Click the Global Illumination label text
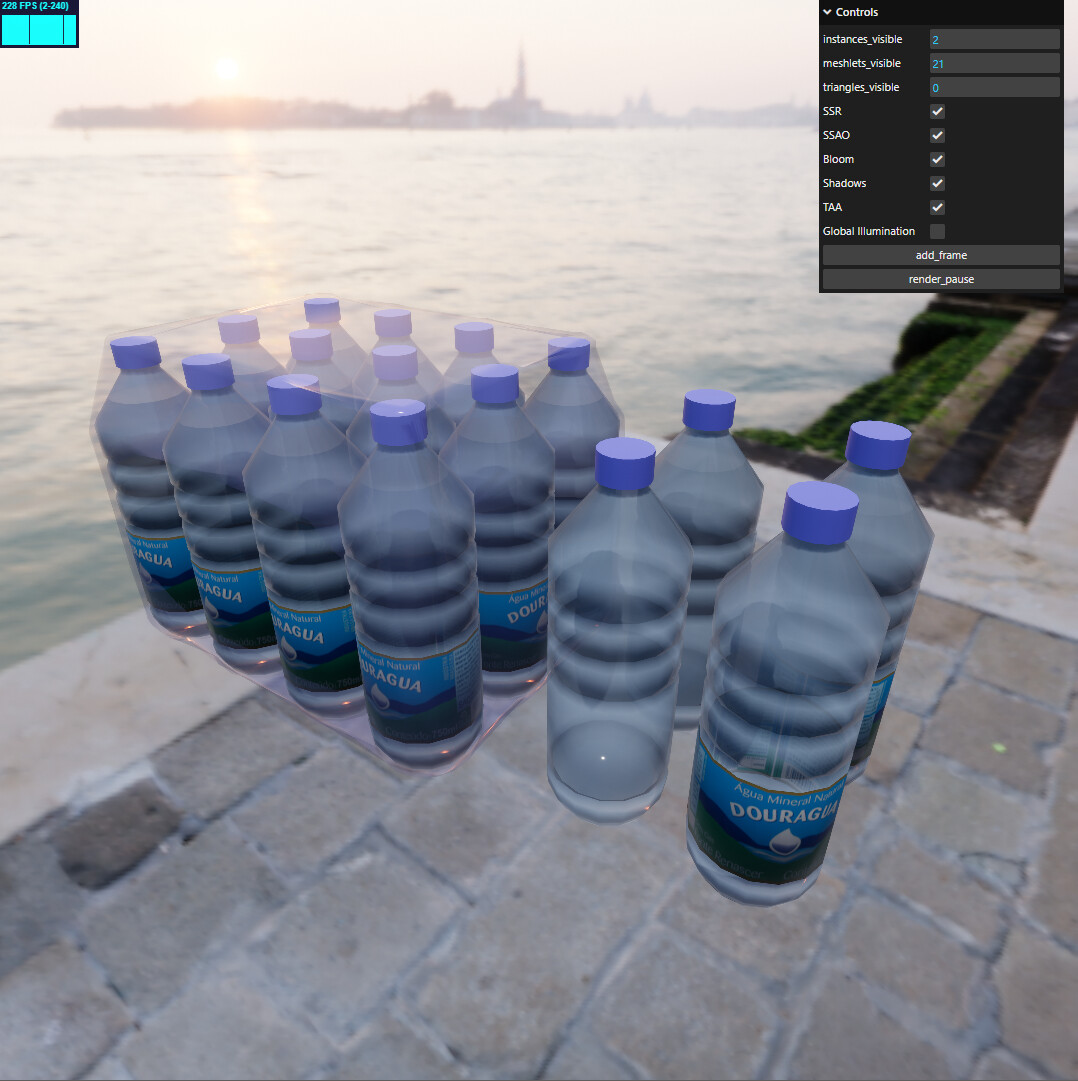This screenshot has height=1081, width=1078. point(868,232)
